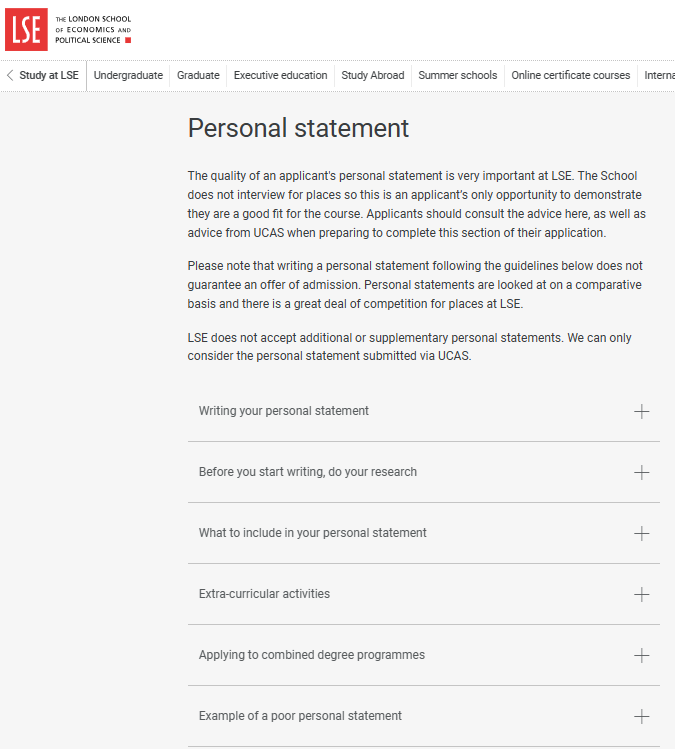
Task: Click the plus icon for Extra-curricular activities
Action: click(x=641, y=594)
